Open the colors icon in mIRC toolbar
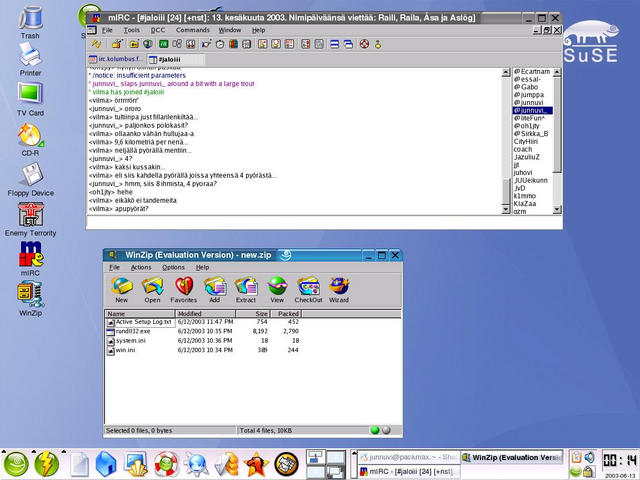Viewport: 640px width, 480px height. coord(233,44)
